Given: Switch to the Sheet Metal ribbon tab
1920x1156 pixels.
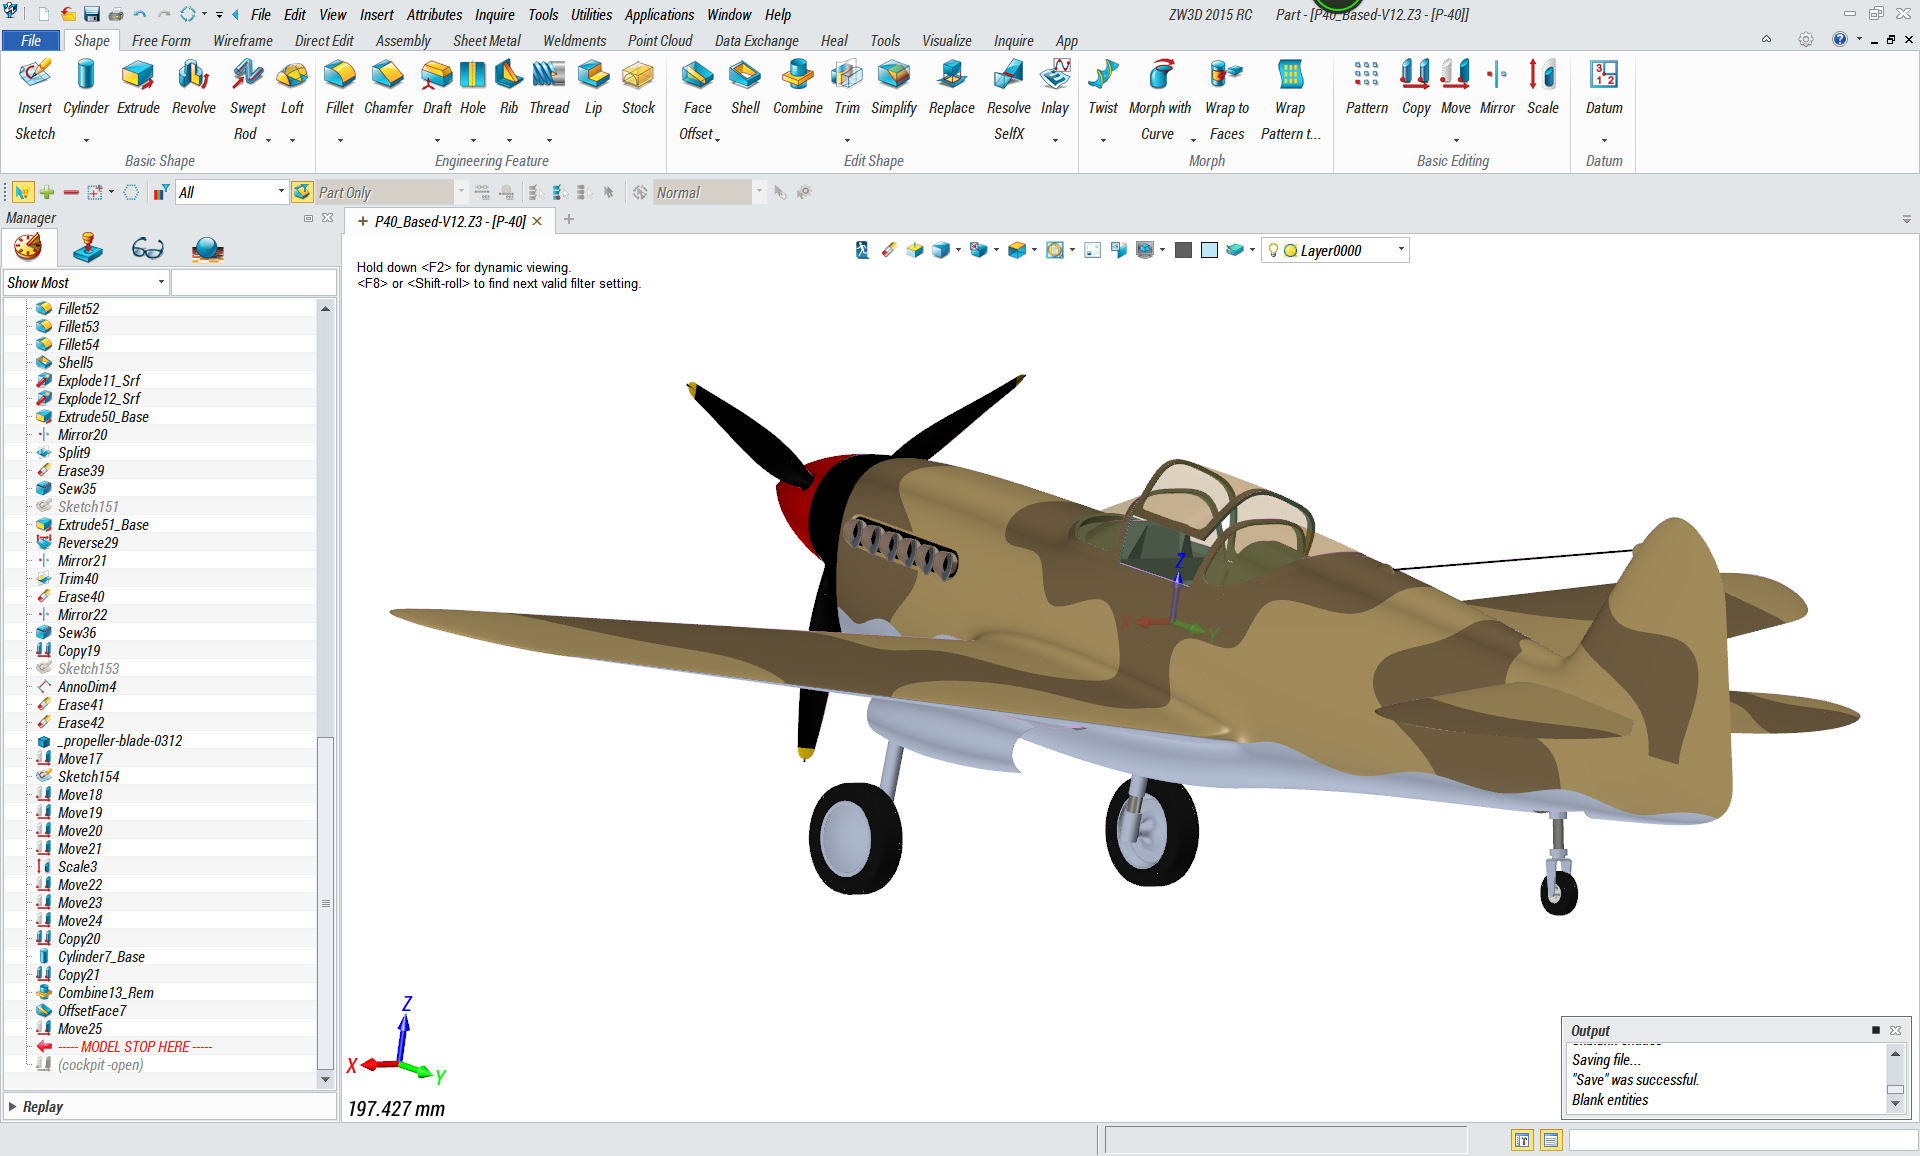Looking at the screenshot, I should point(486,41).
